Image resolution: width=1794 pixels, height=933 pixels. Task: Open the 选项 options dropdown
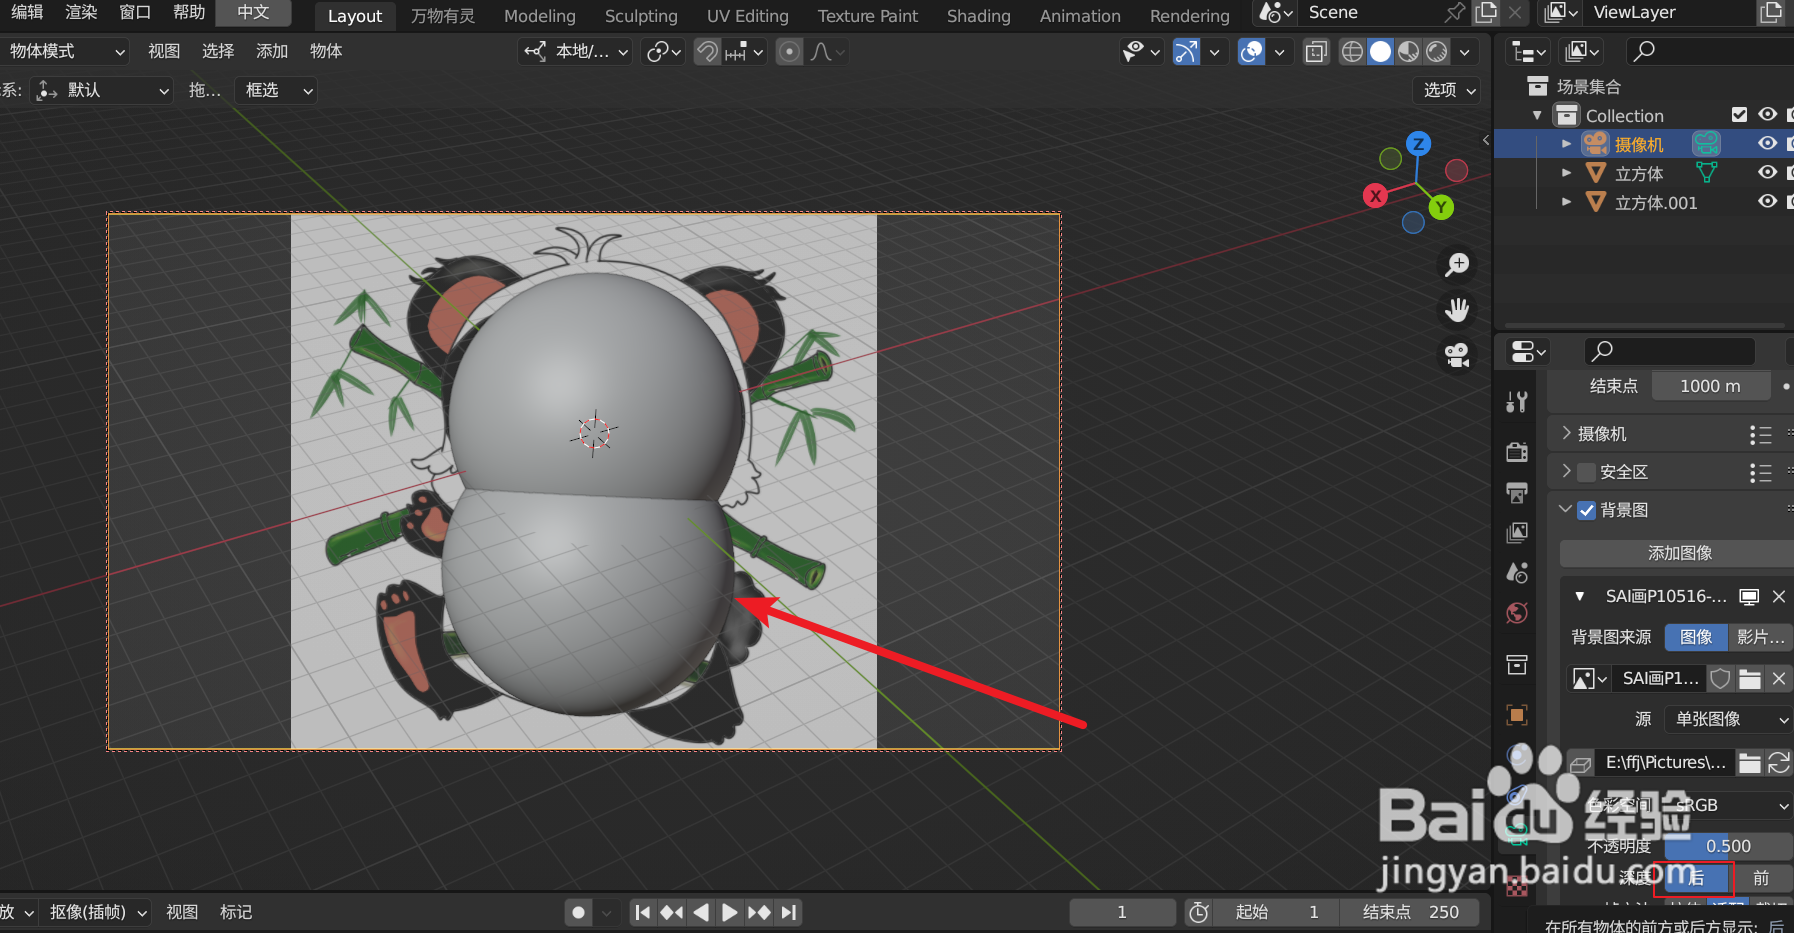(x=1448, y=90)
